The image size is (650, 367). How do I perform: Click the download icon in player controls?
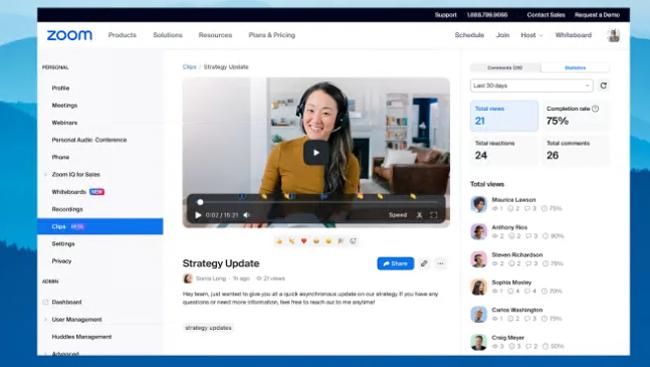click(419, 215)
